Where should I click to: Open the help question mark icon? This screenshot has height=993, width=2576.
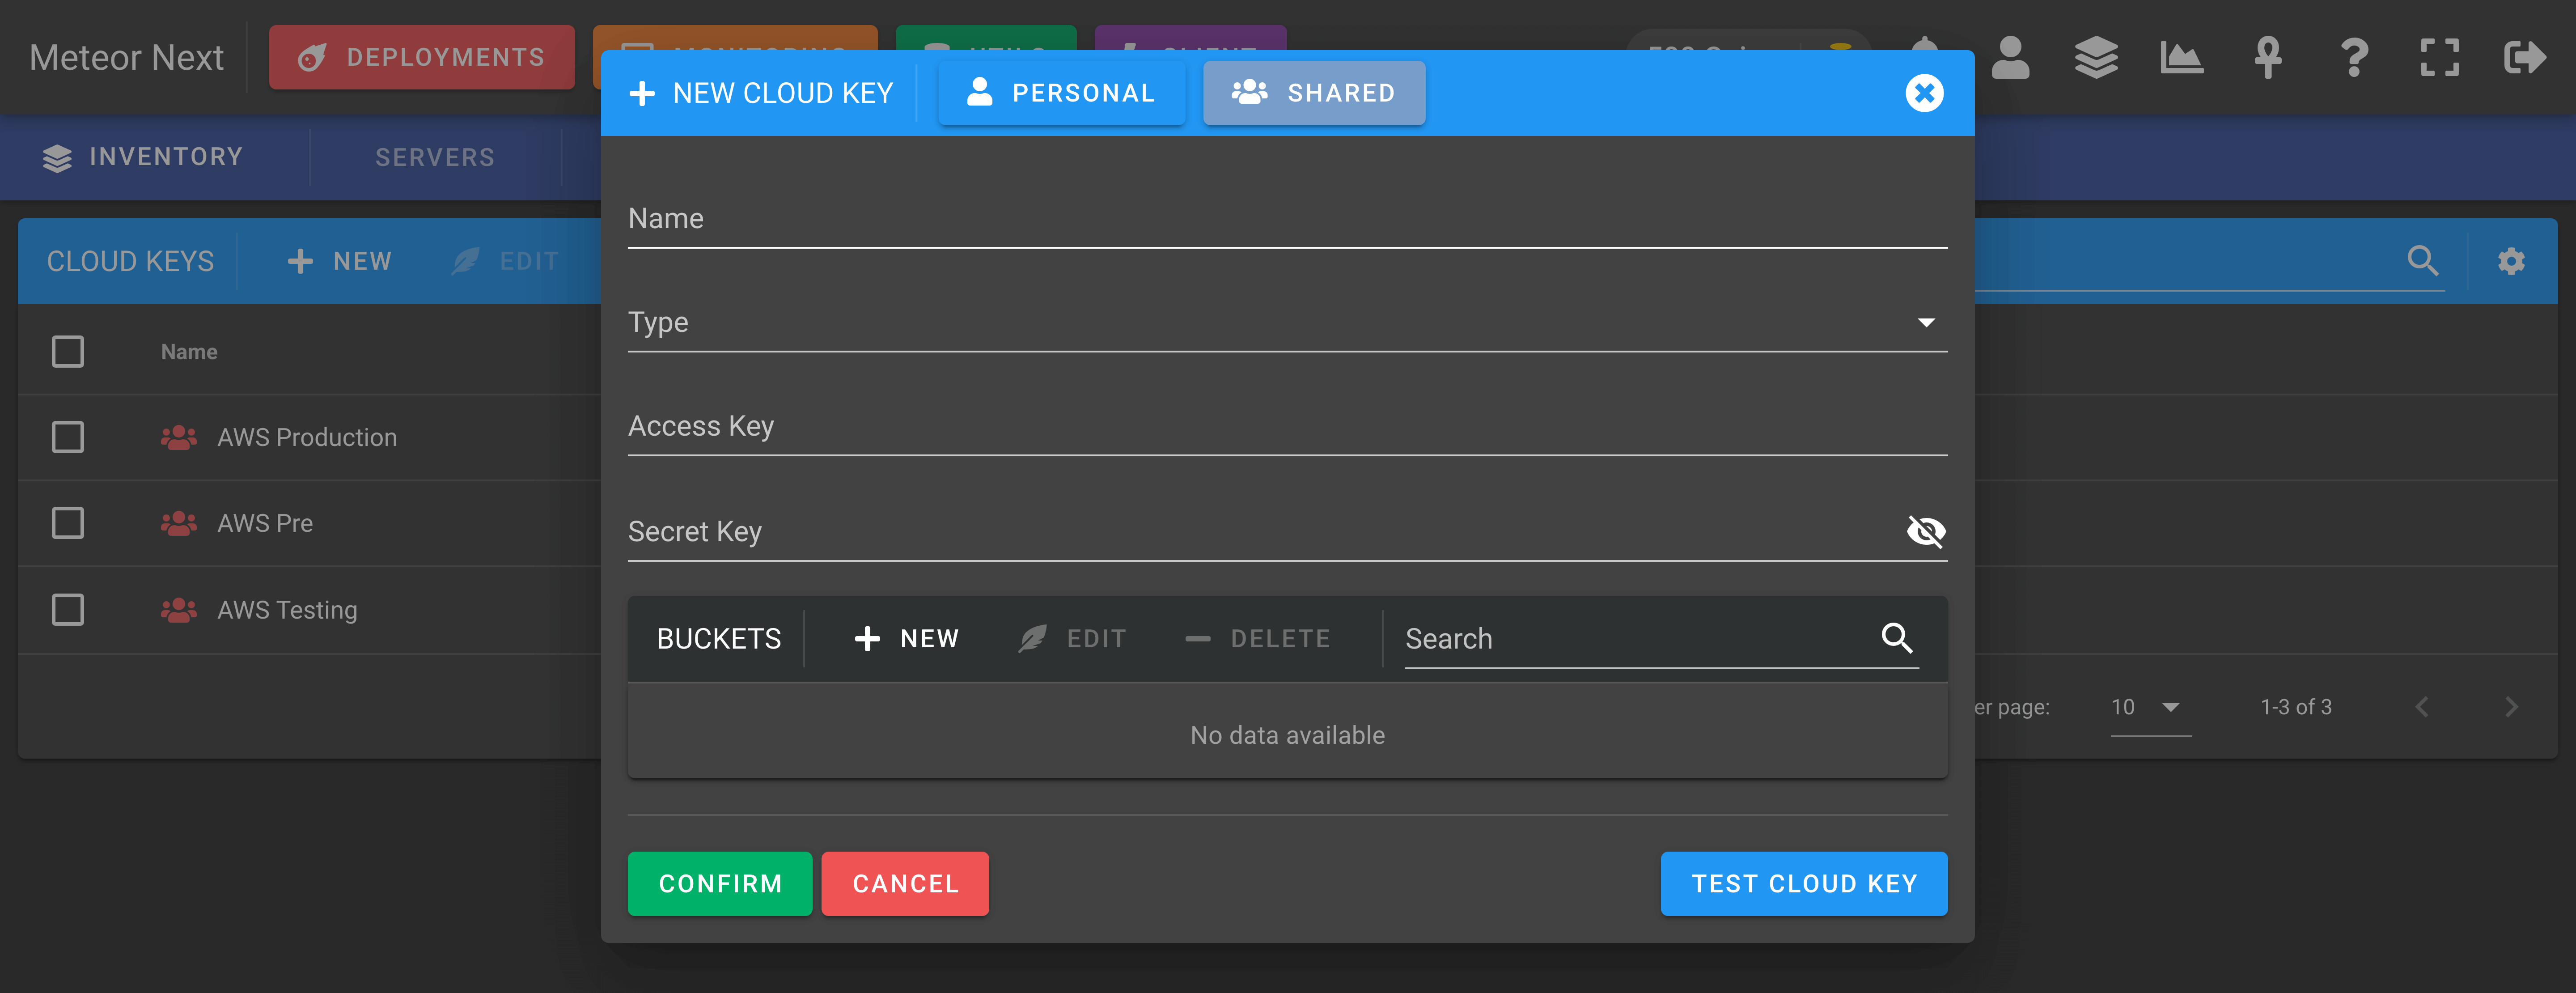coord(2354,58)
